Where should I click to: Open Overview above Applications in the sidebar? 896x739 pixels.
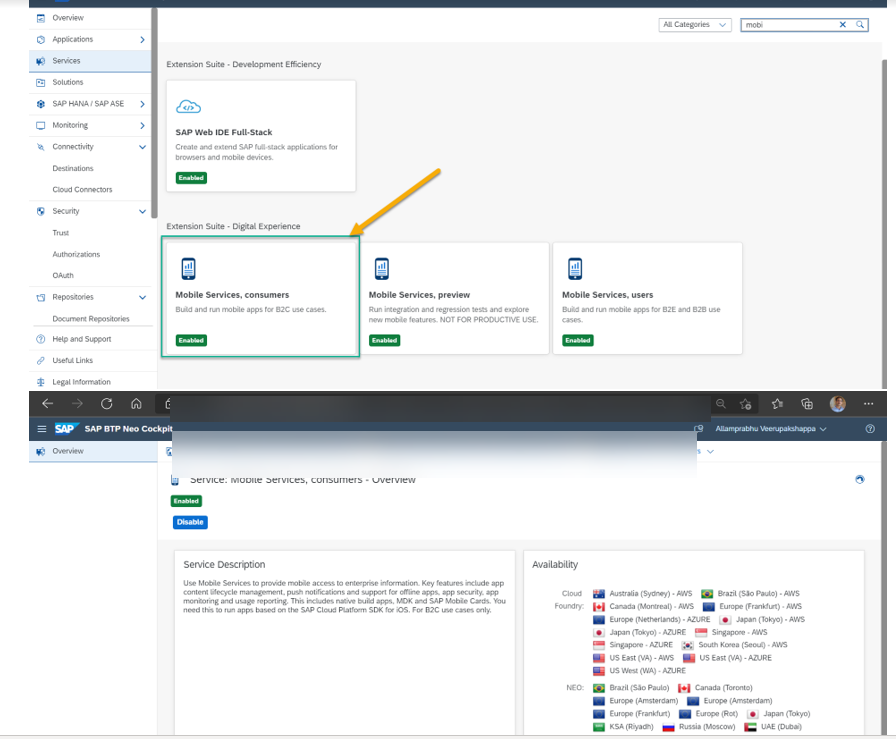(x=68, y=18)
